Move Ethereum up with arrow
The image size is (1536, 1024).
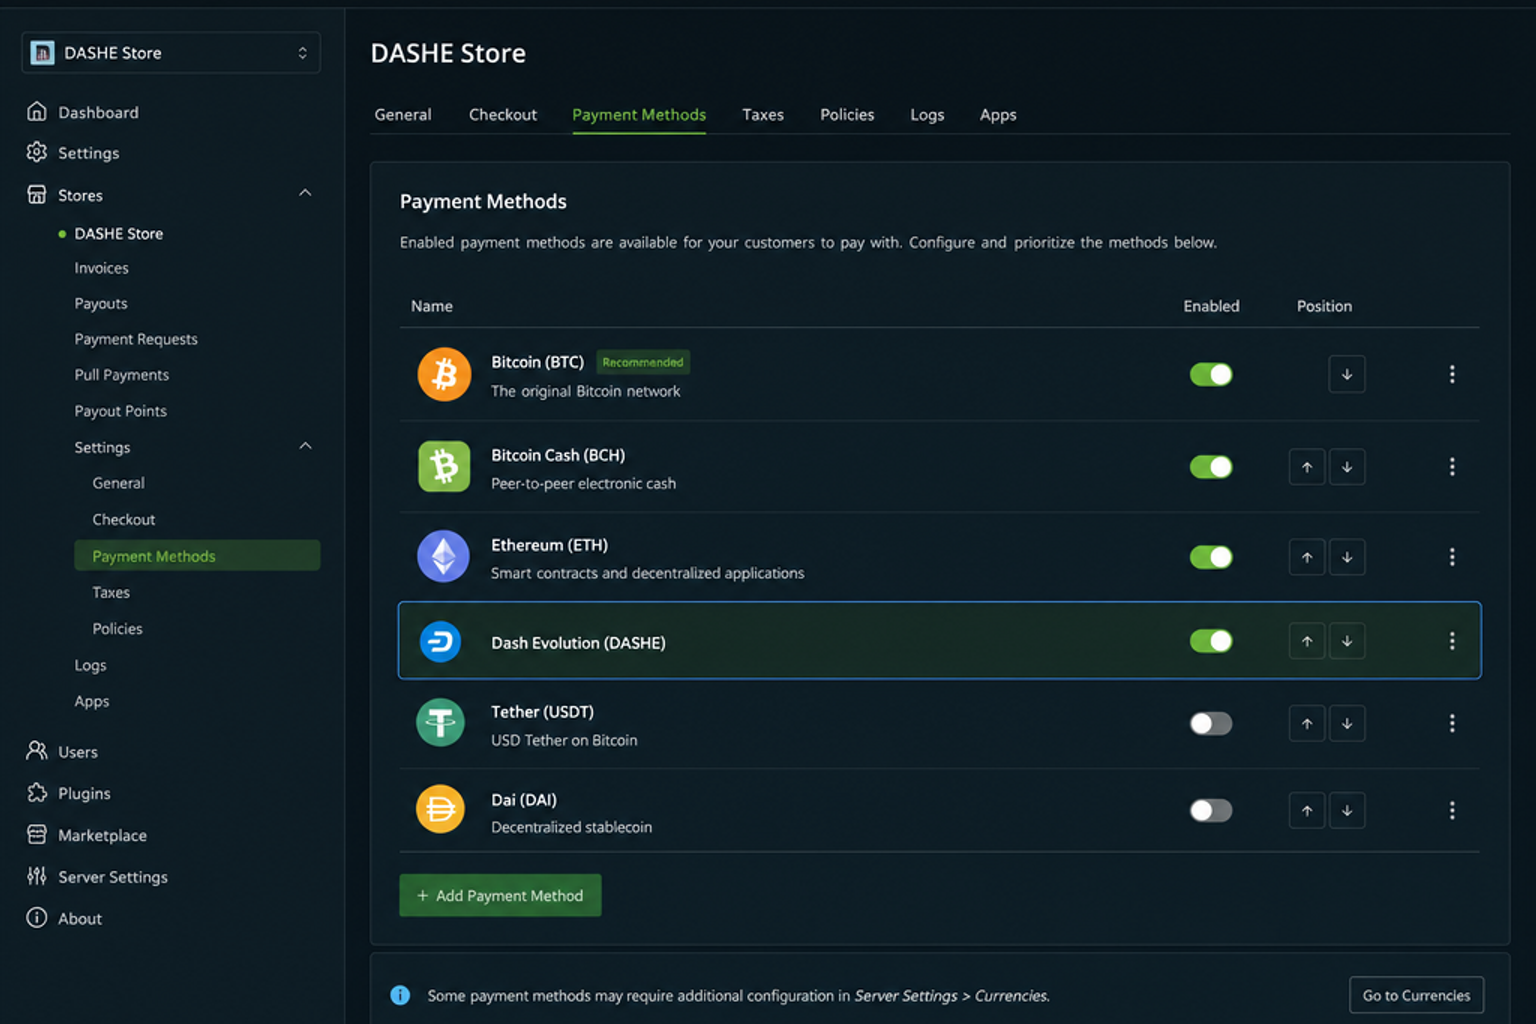point(1307,557)
